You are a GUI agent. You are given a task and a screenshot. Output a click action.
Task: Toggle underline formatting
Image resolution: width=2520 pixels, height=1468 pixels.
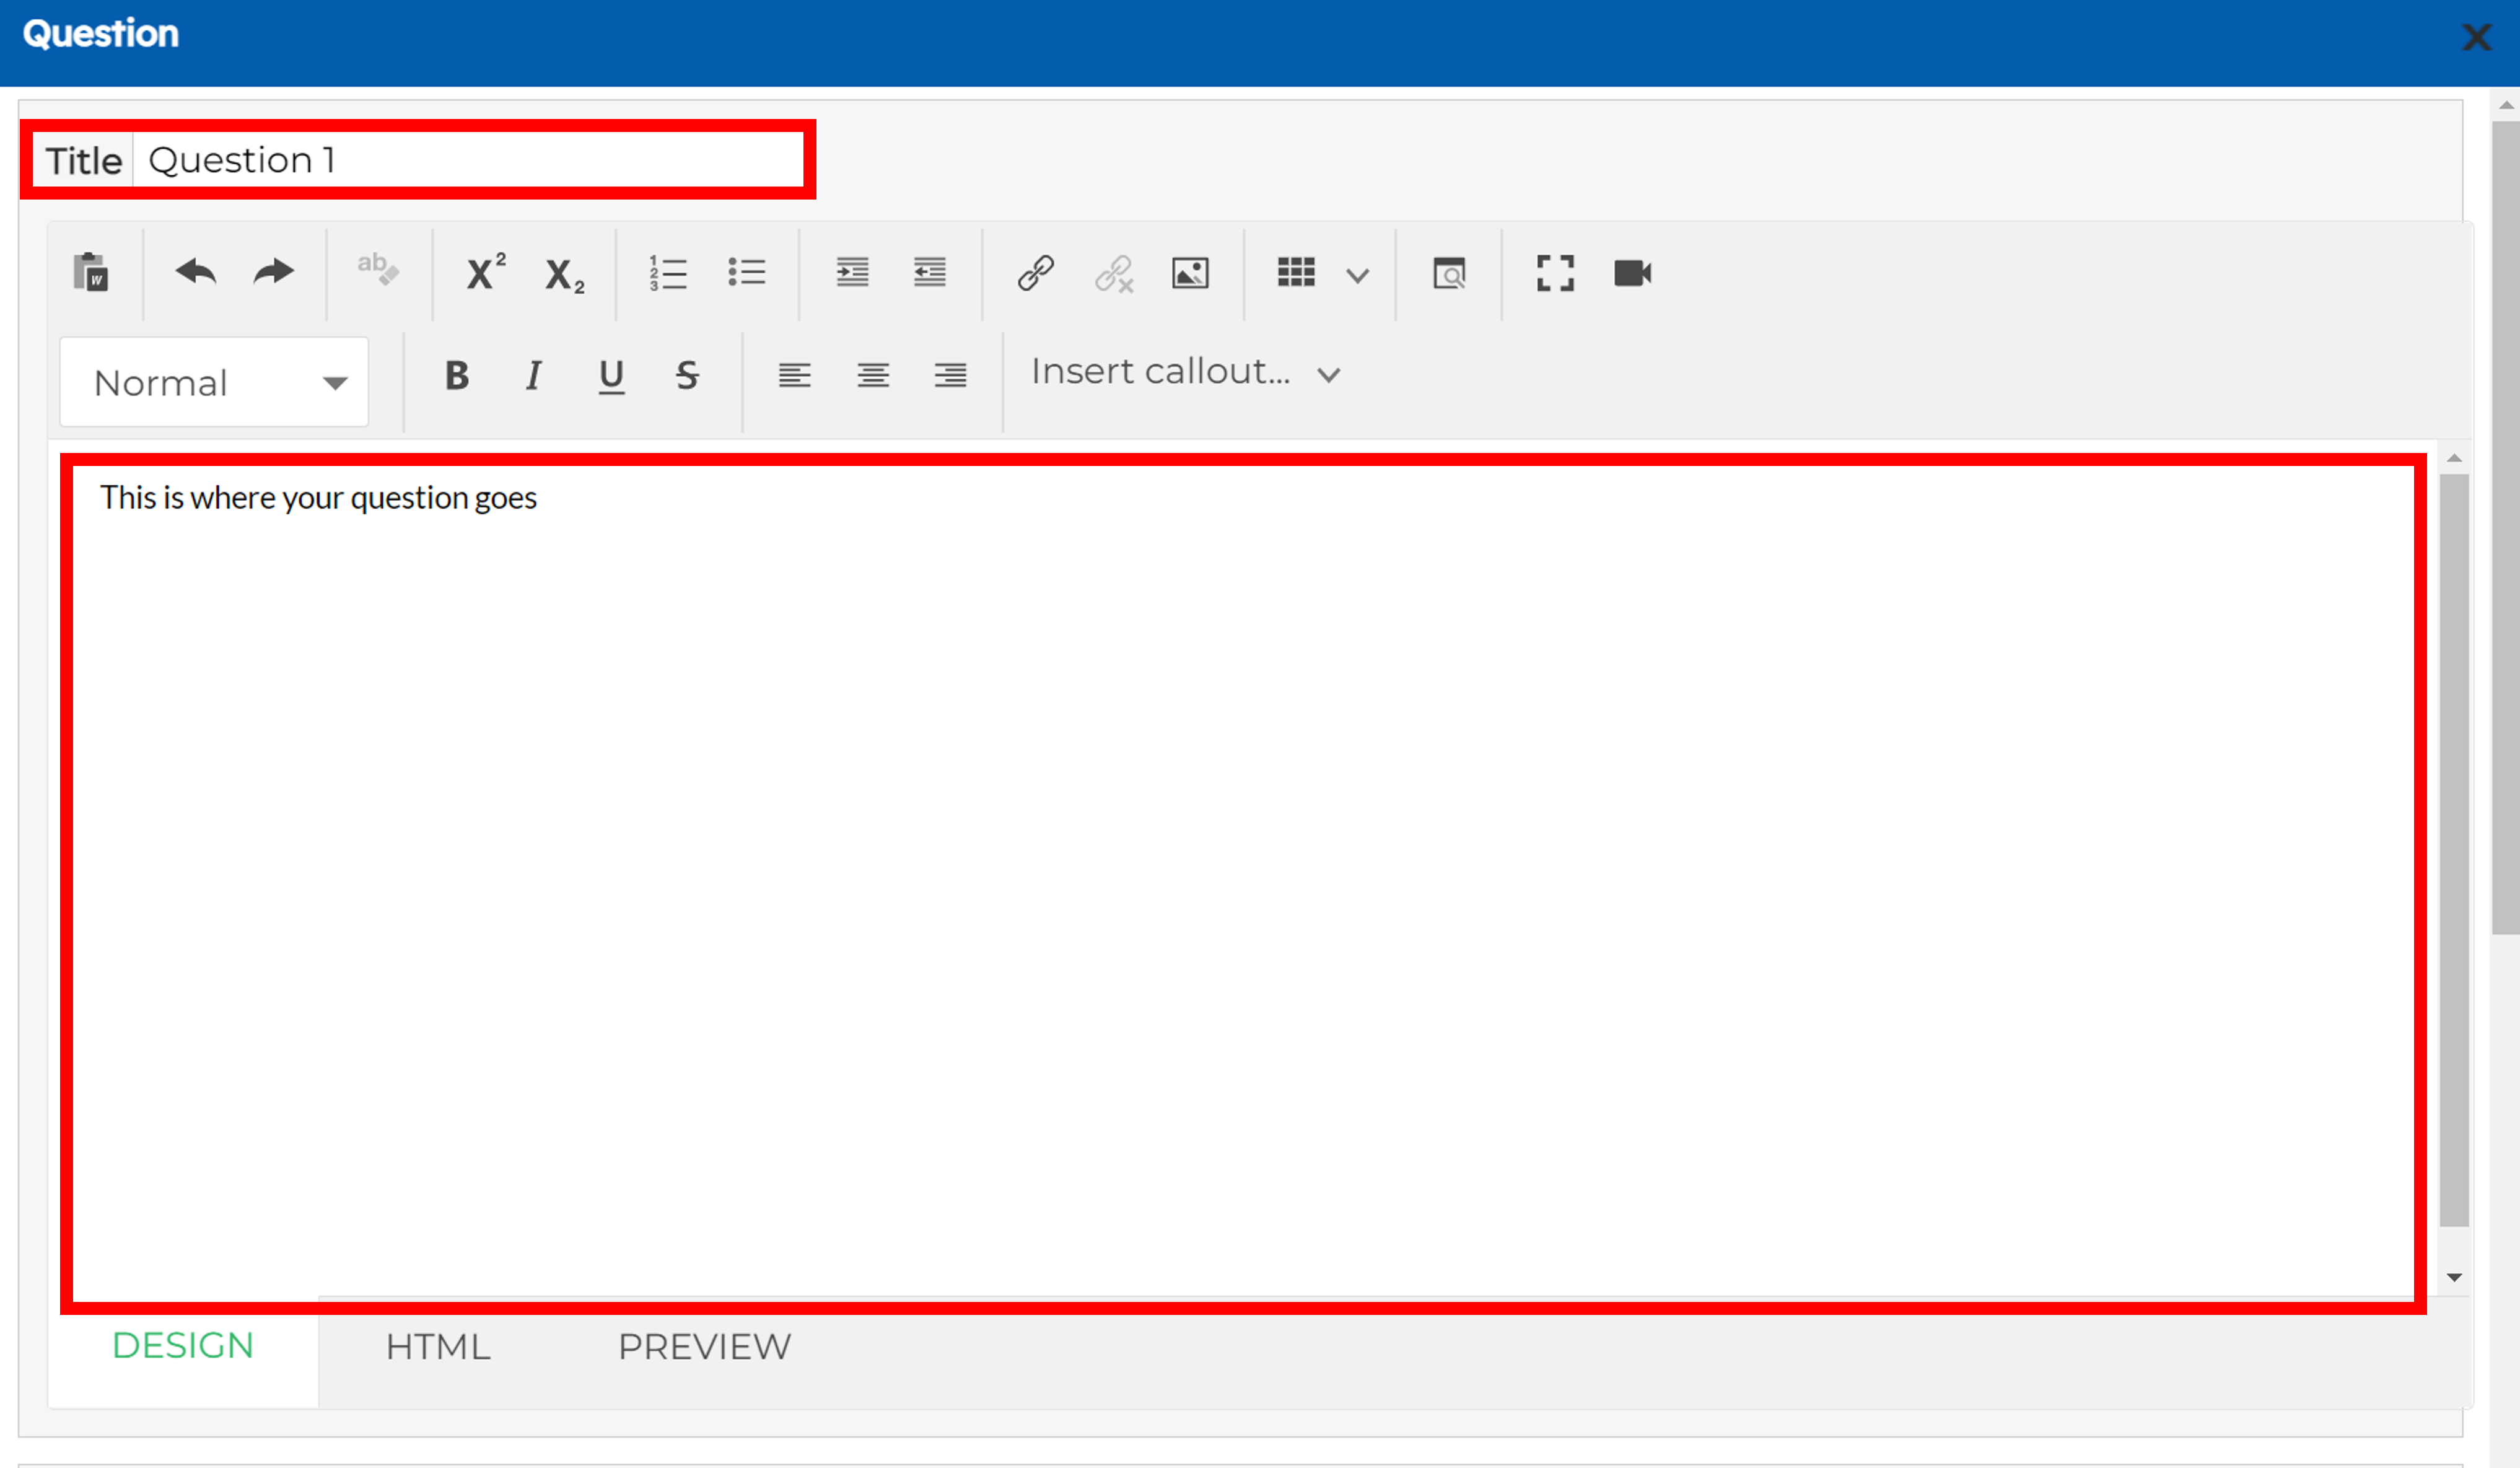tap(611, 376)
